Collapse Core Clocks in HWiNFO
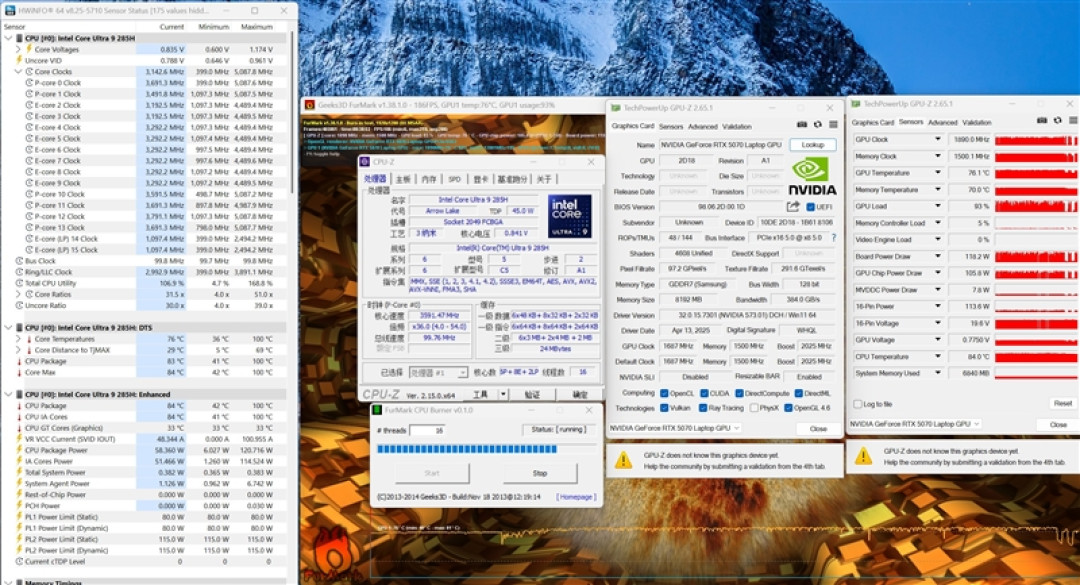 pos(18,72)
